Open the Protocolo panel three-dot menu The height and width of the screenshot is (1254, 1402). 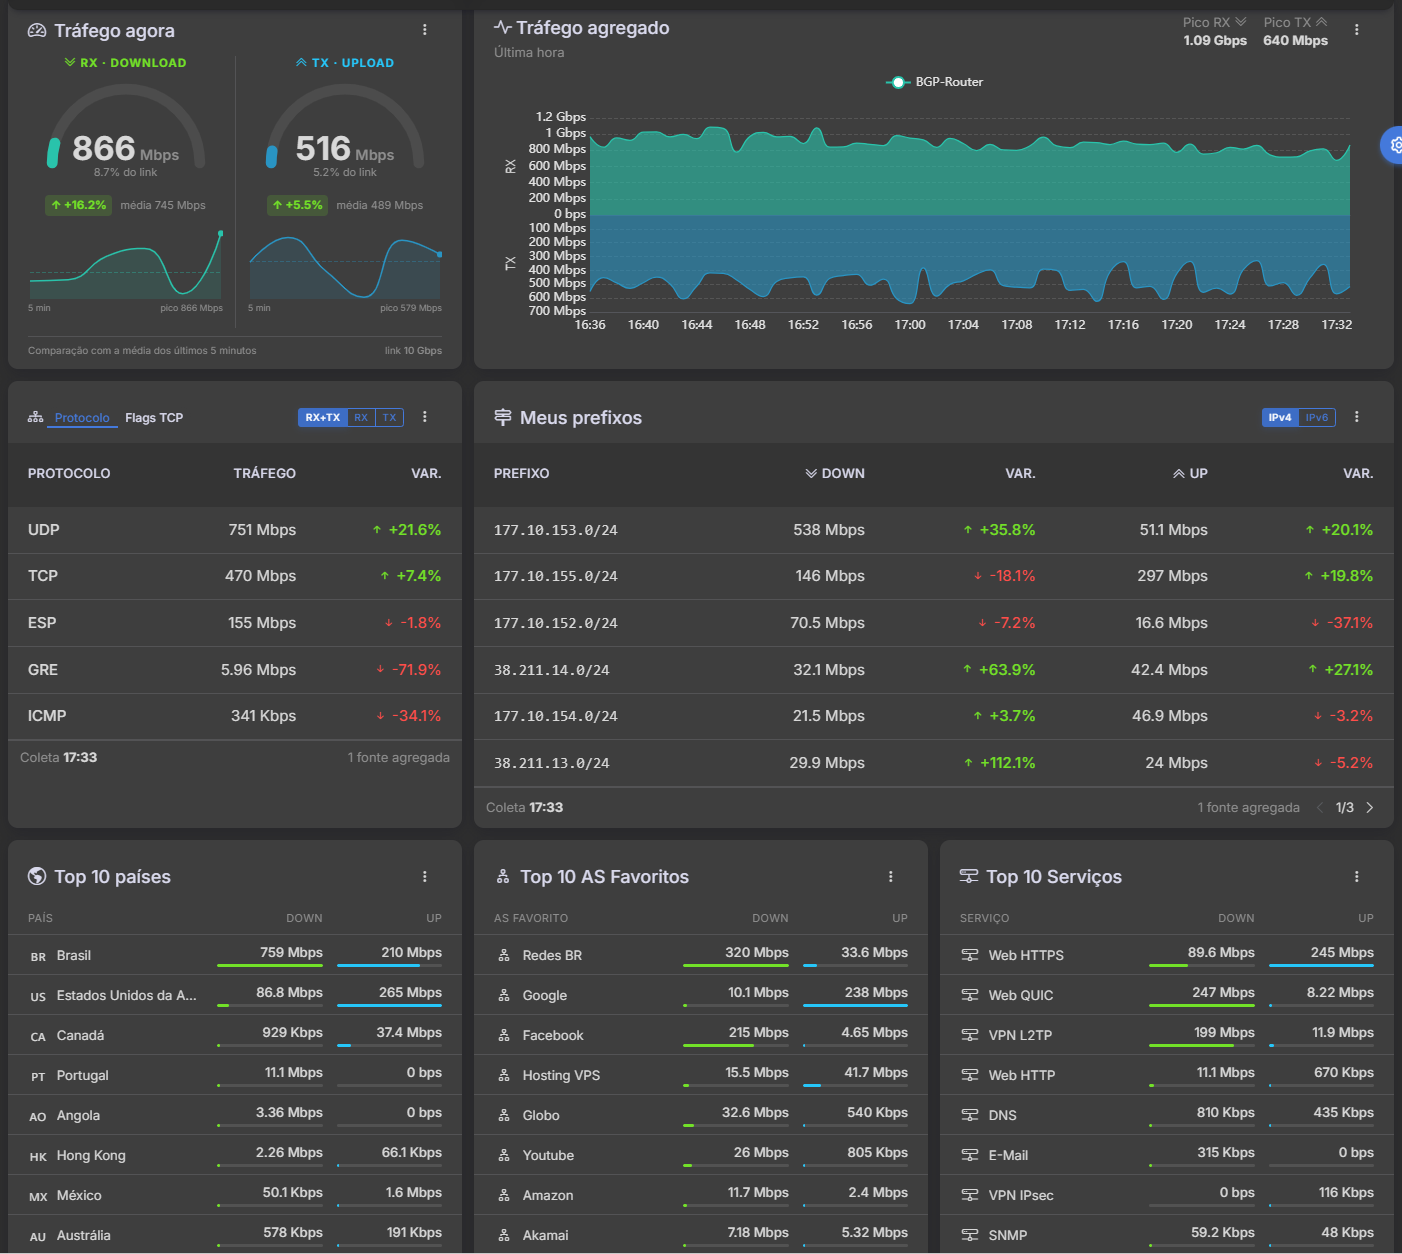pyautogui.click(x=425, y=417)
